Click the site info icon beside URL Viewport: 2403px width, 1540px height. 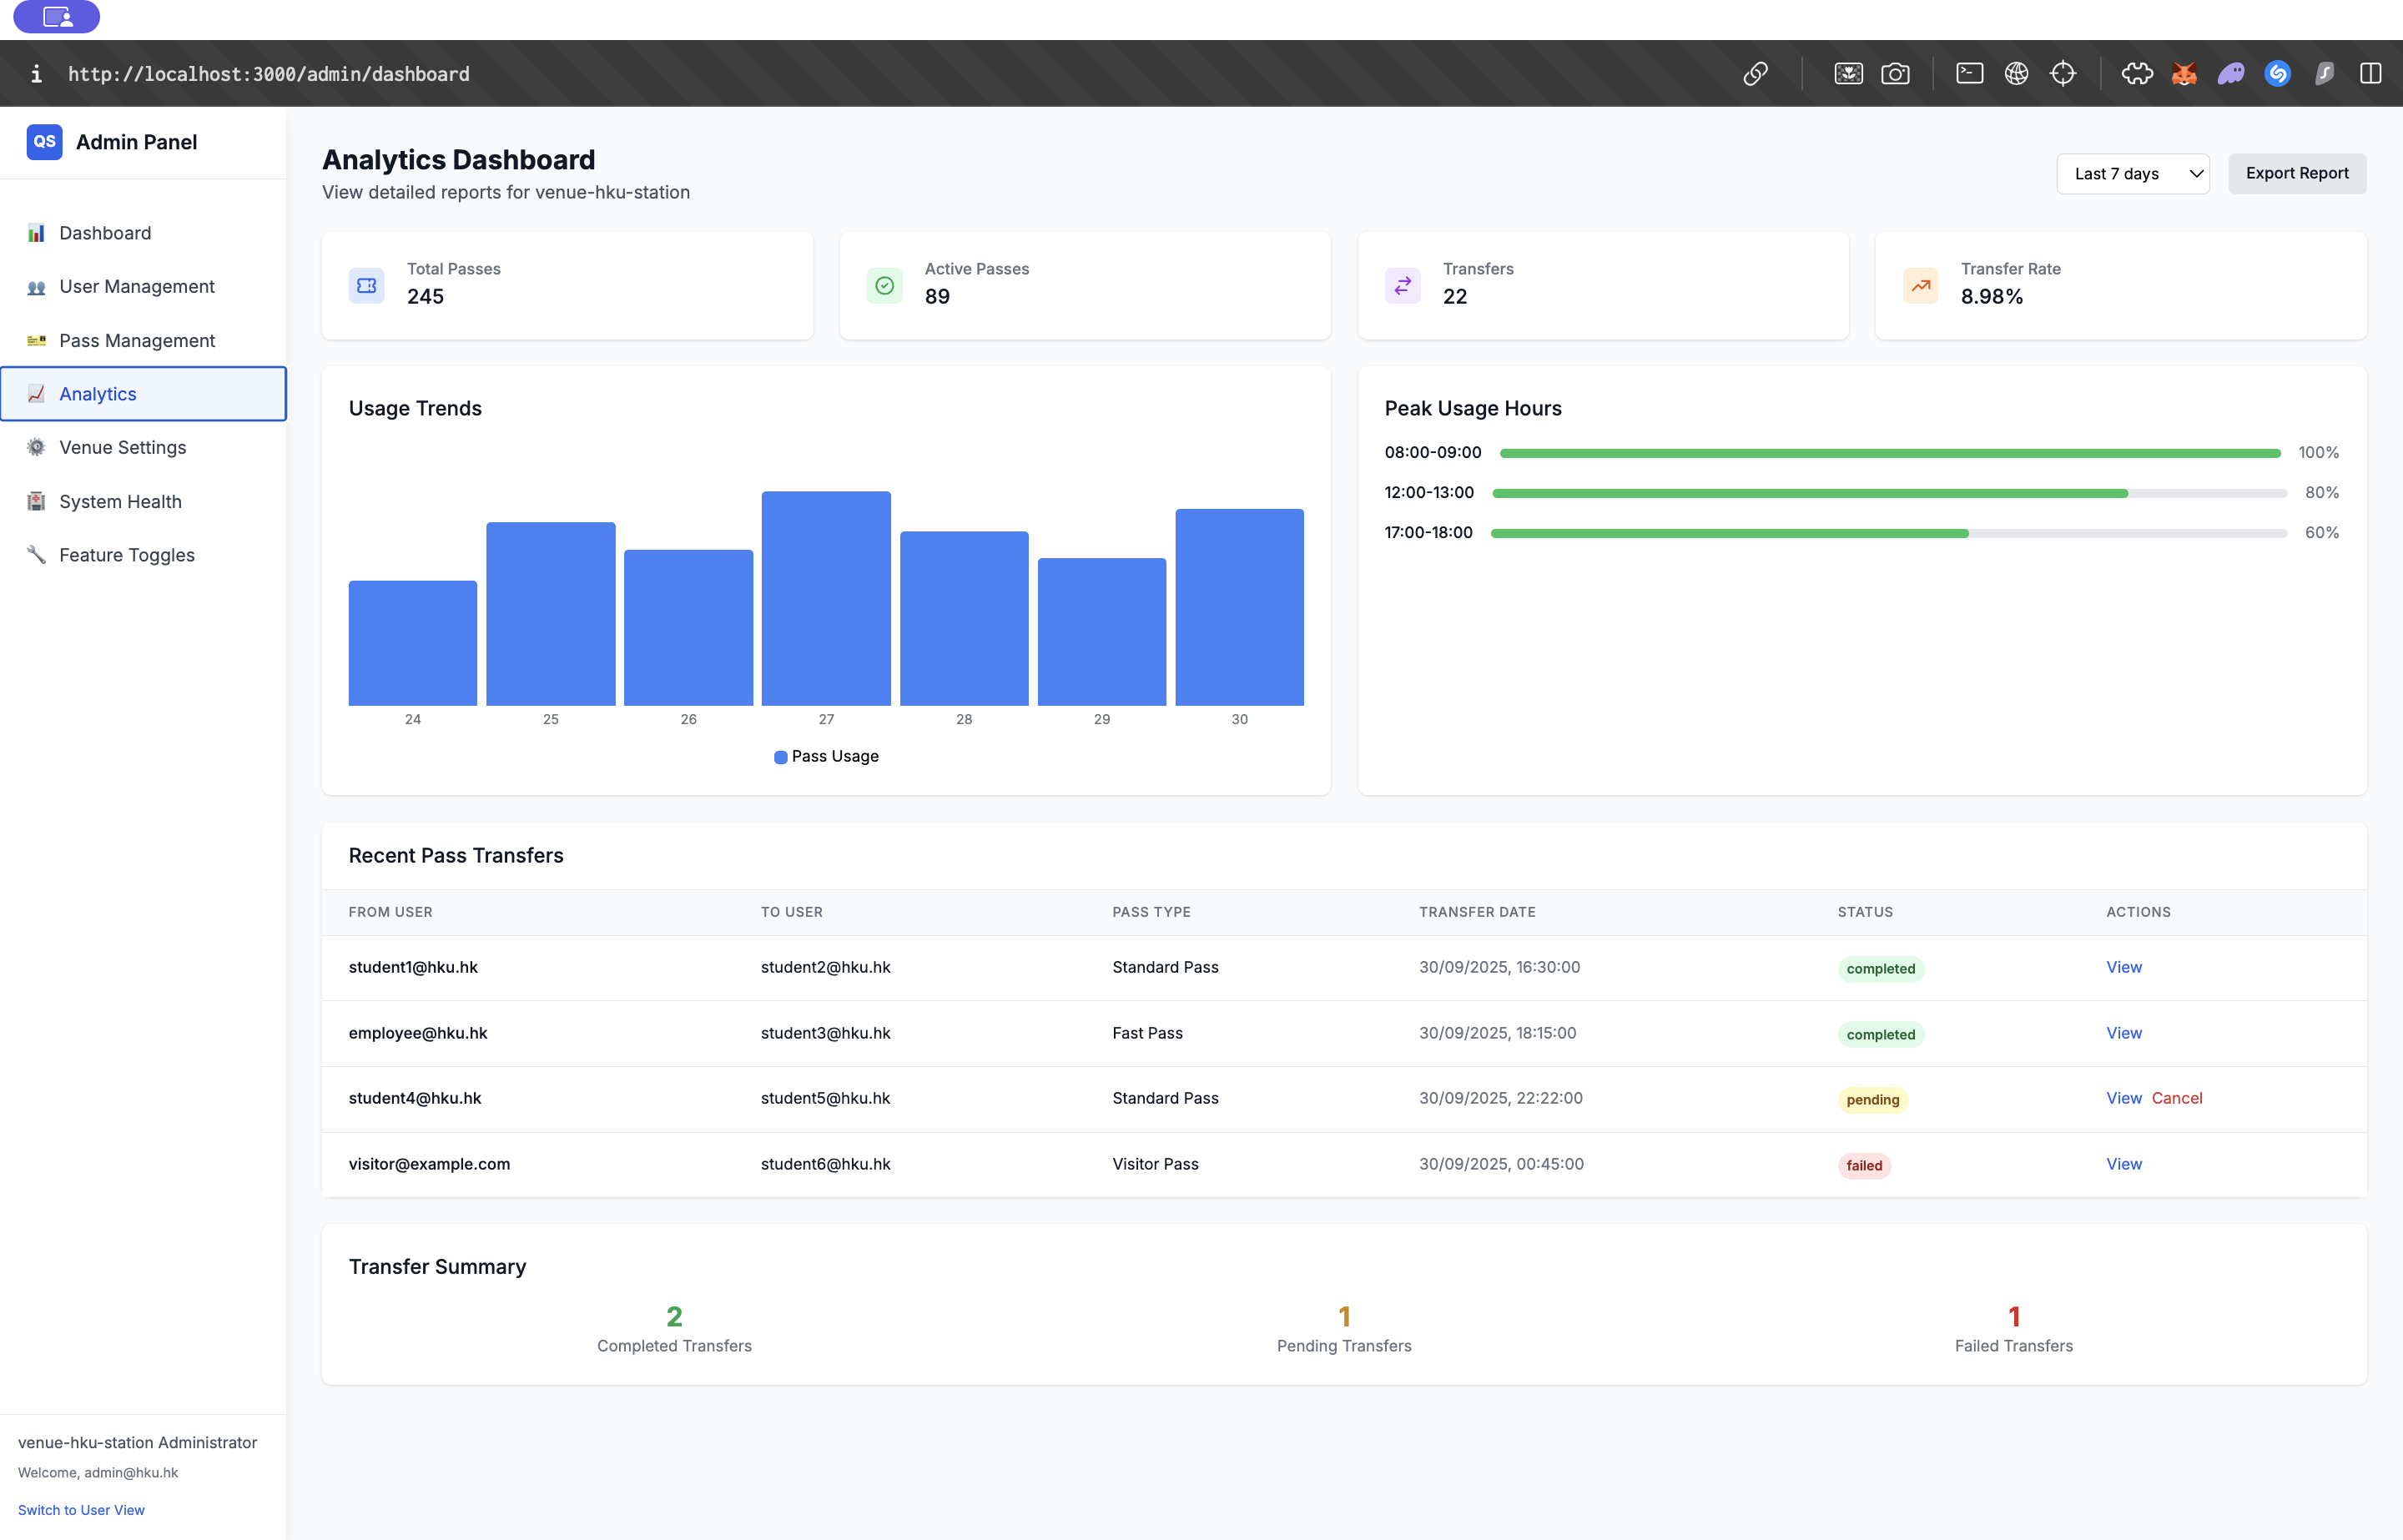pos(36,74)
